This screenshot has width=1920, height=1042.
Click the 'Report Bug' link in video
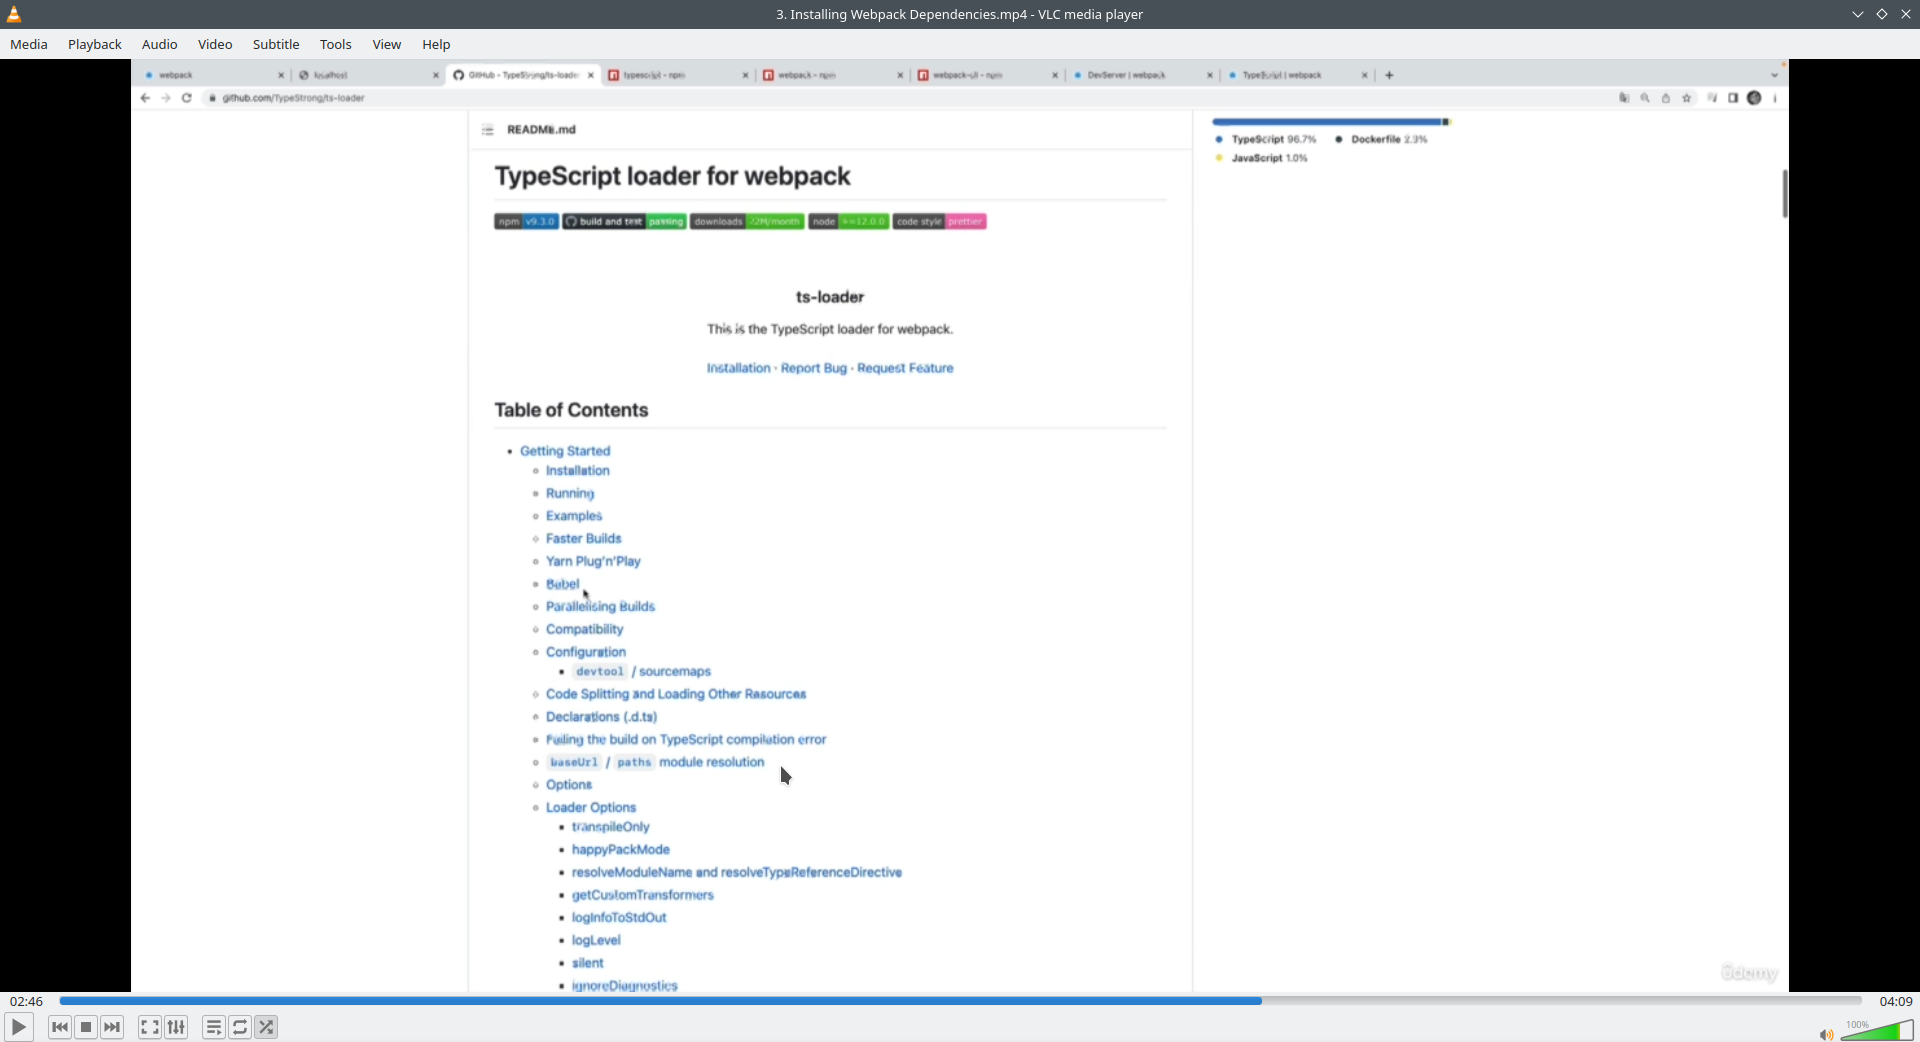click(813, 368)
